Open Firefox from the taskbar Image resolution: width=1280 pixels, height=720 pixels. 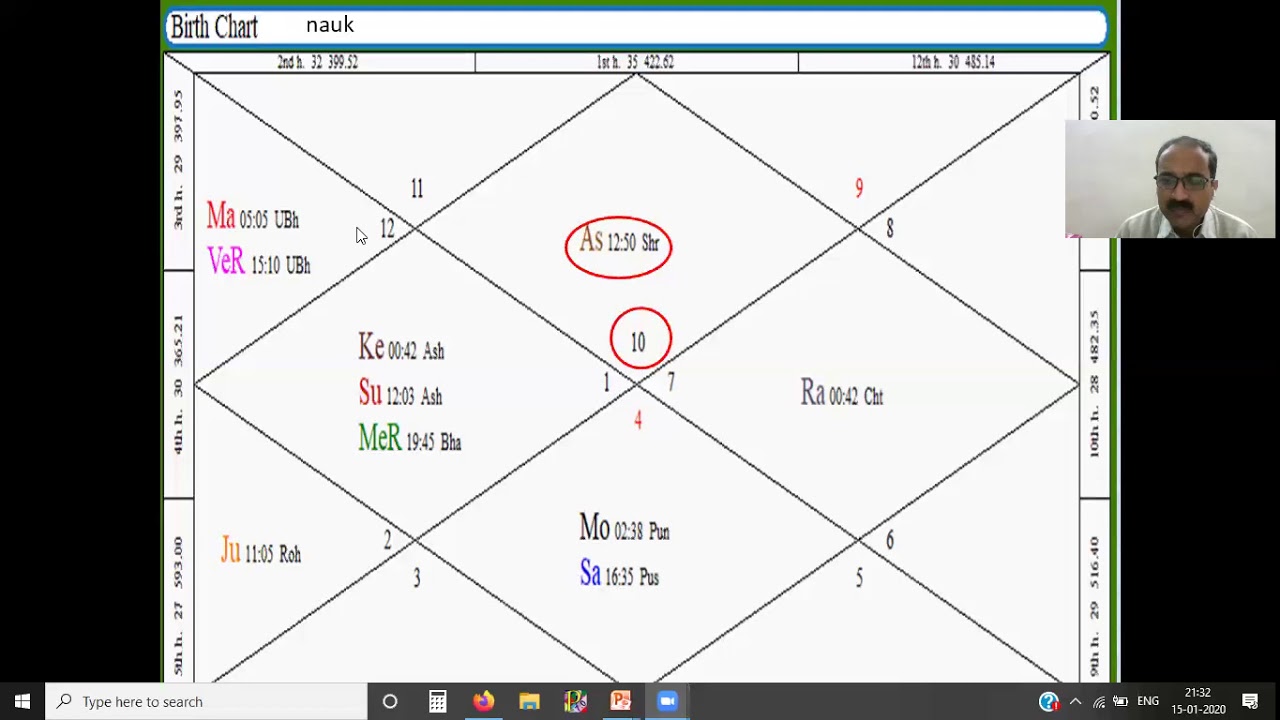[483, 701]
